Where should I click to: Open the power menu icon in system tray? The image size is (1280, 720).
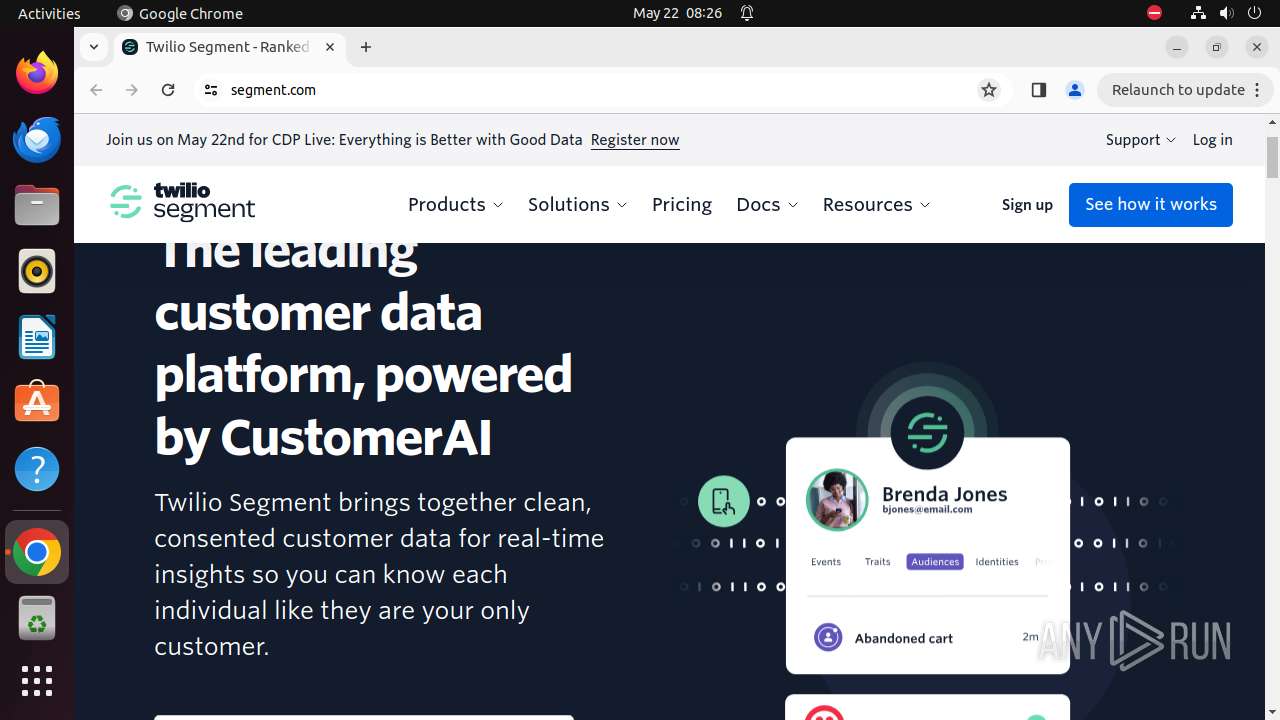tap(1254, 13)
